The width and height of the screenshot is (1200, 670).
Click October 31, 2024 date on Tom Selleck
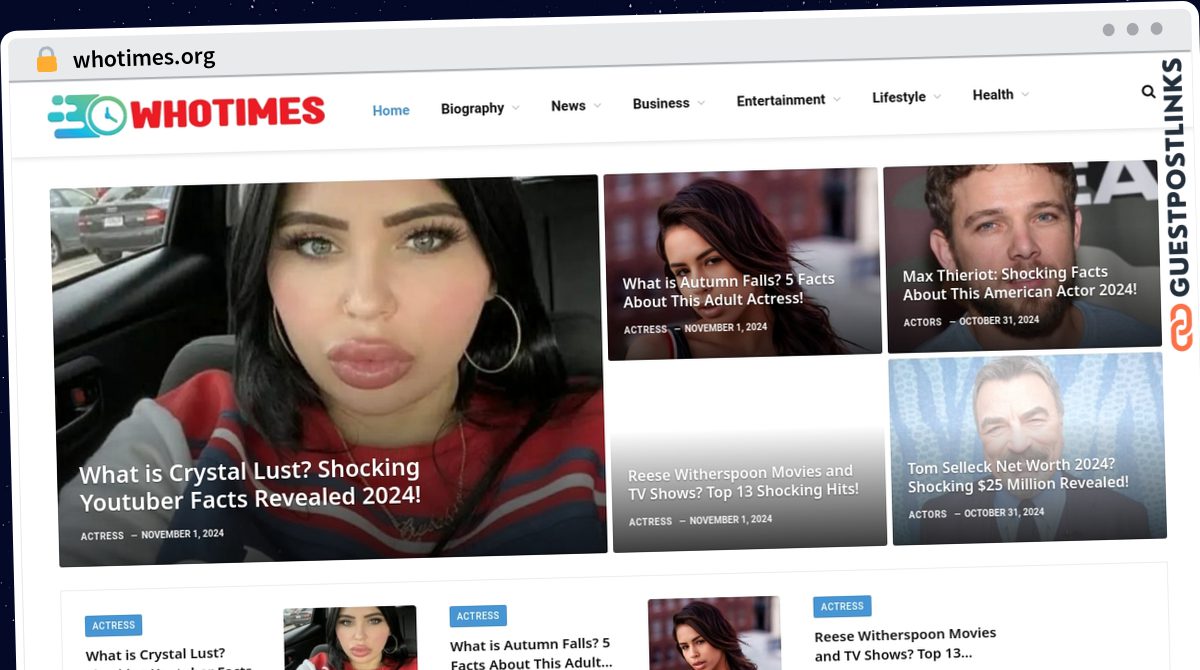click(x=1004, y=513)
